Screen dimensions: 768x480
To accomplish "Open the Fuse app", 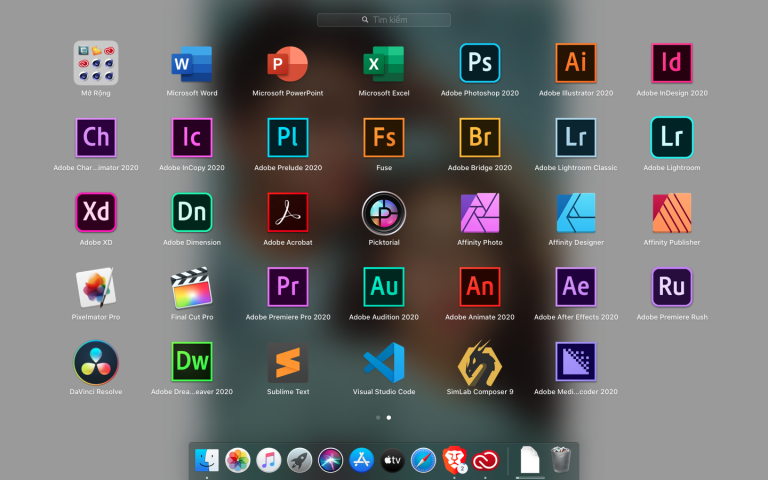I will [384, 138].
